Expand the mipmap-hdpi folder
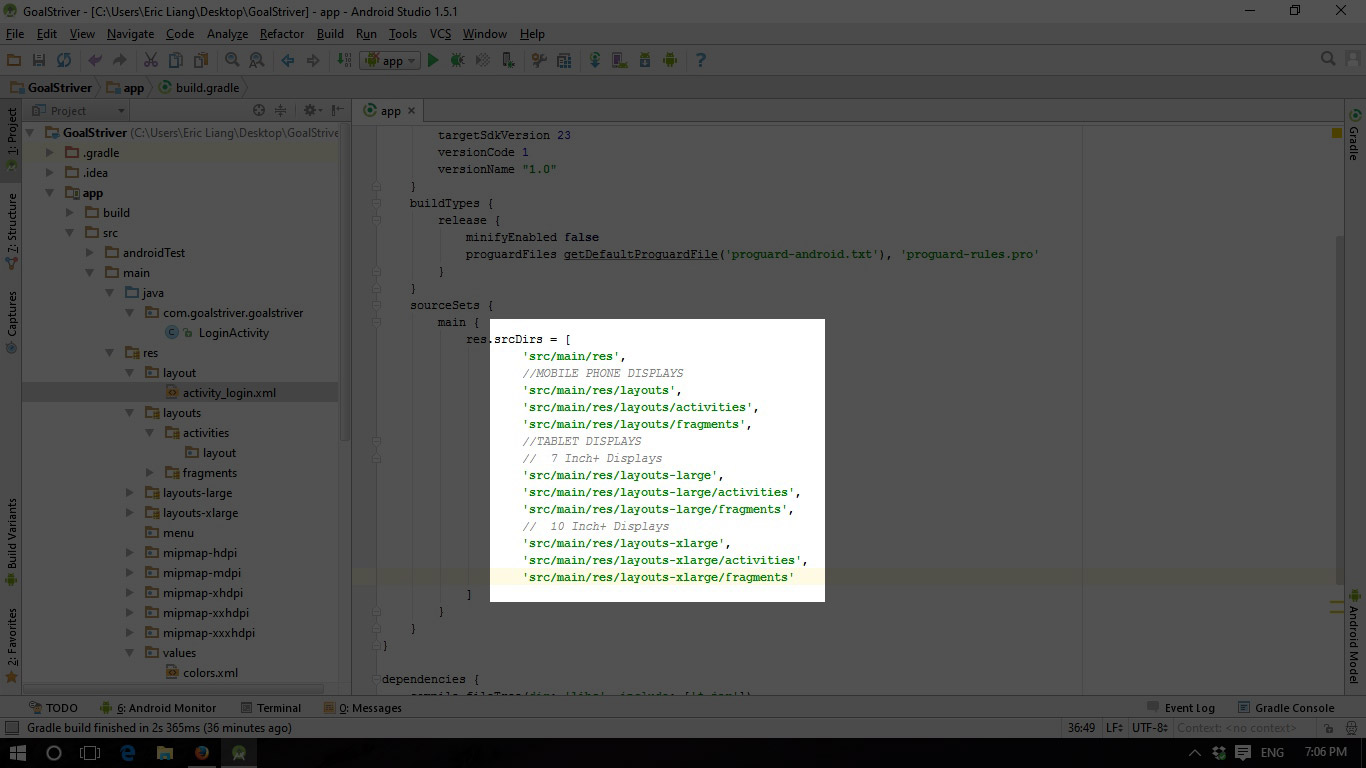This screenshot has width=1366, height=768. pyautogui.click(x=130, y=553)
